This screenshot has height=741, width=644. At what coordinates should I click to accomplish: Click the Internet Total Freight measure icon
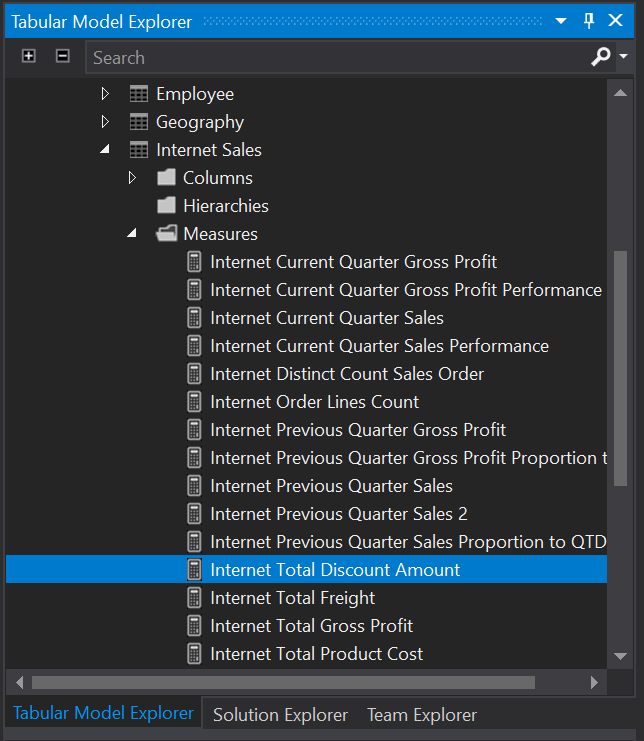pos(194,598)
